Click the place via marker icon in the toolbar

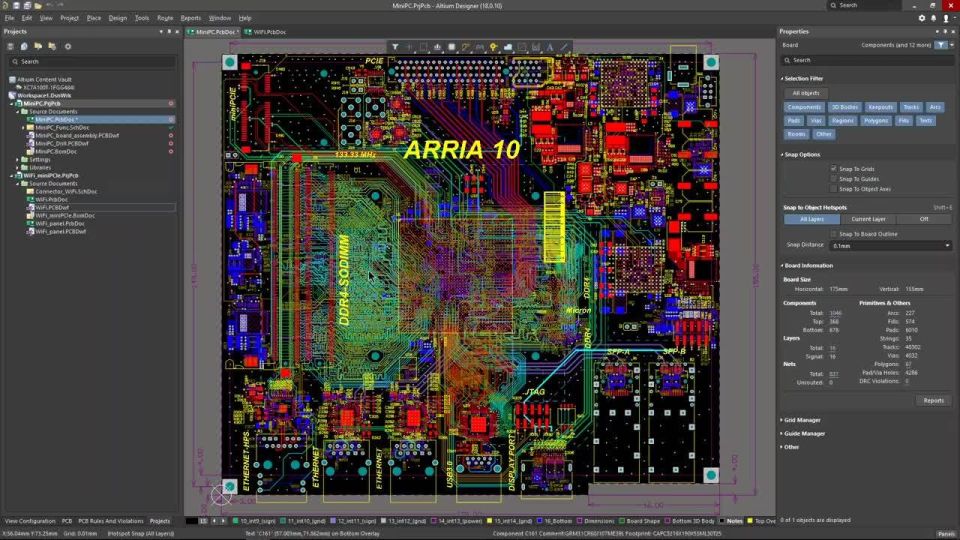pos(493,47)
